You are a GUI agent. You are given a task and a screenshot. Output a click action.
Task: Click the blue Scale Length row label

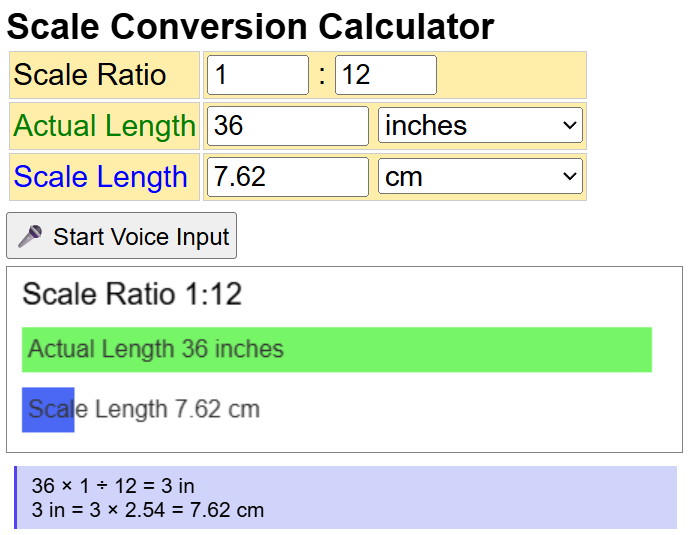[100, 177]
